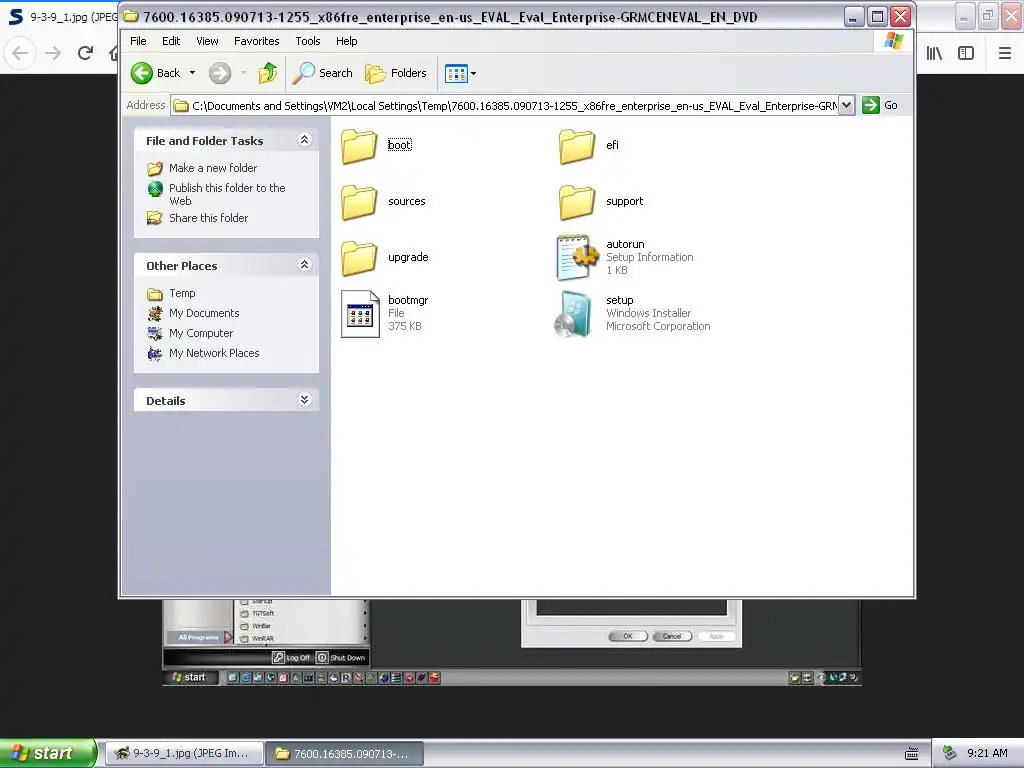Collapse the Other Places panel

click(x=304, y=264)
